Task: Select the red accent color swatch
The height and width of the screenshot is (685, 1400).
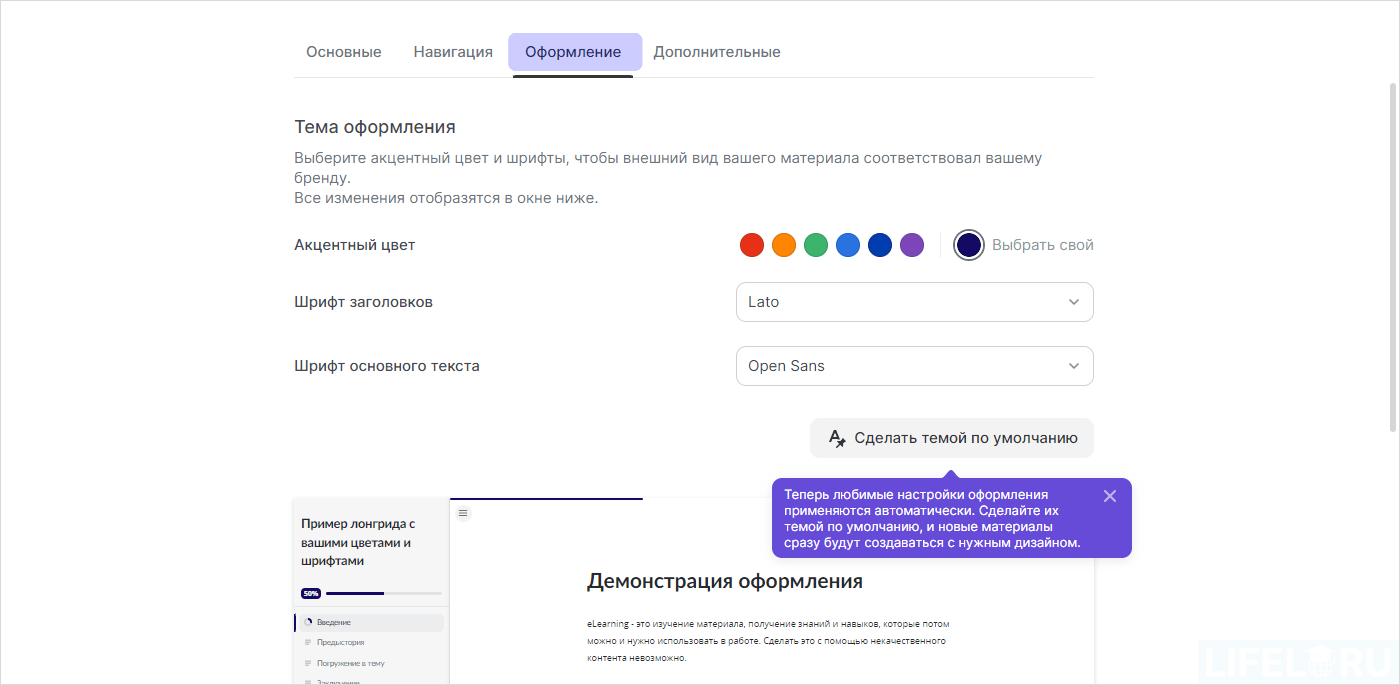Action: click(x=752, y=244)
